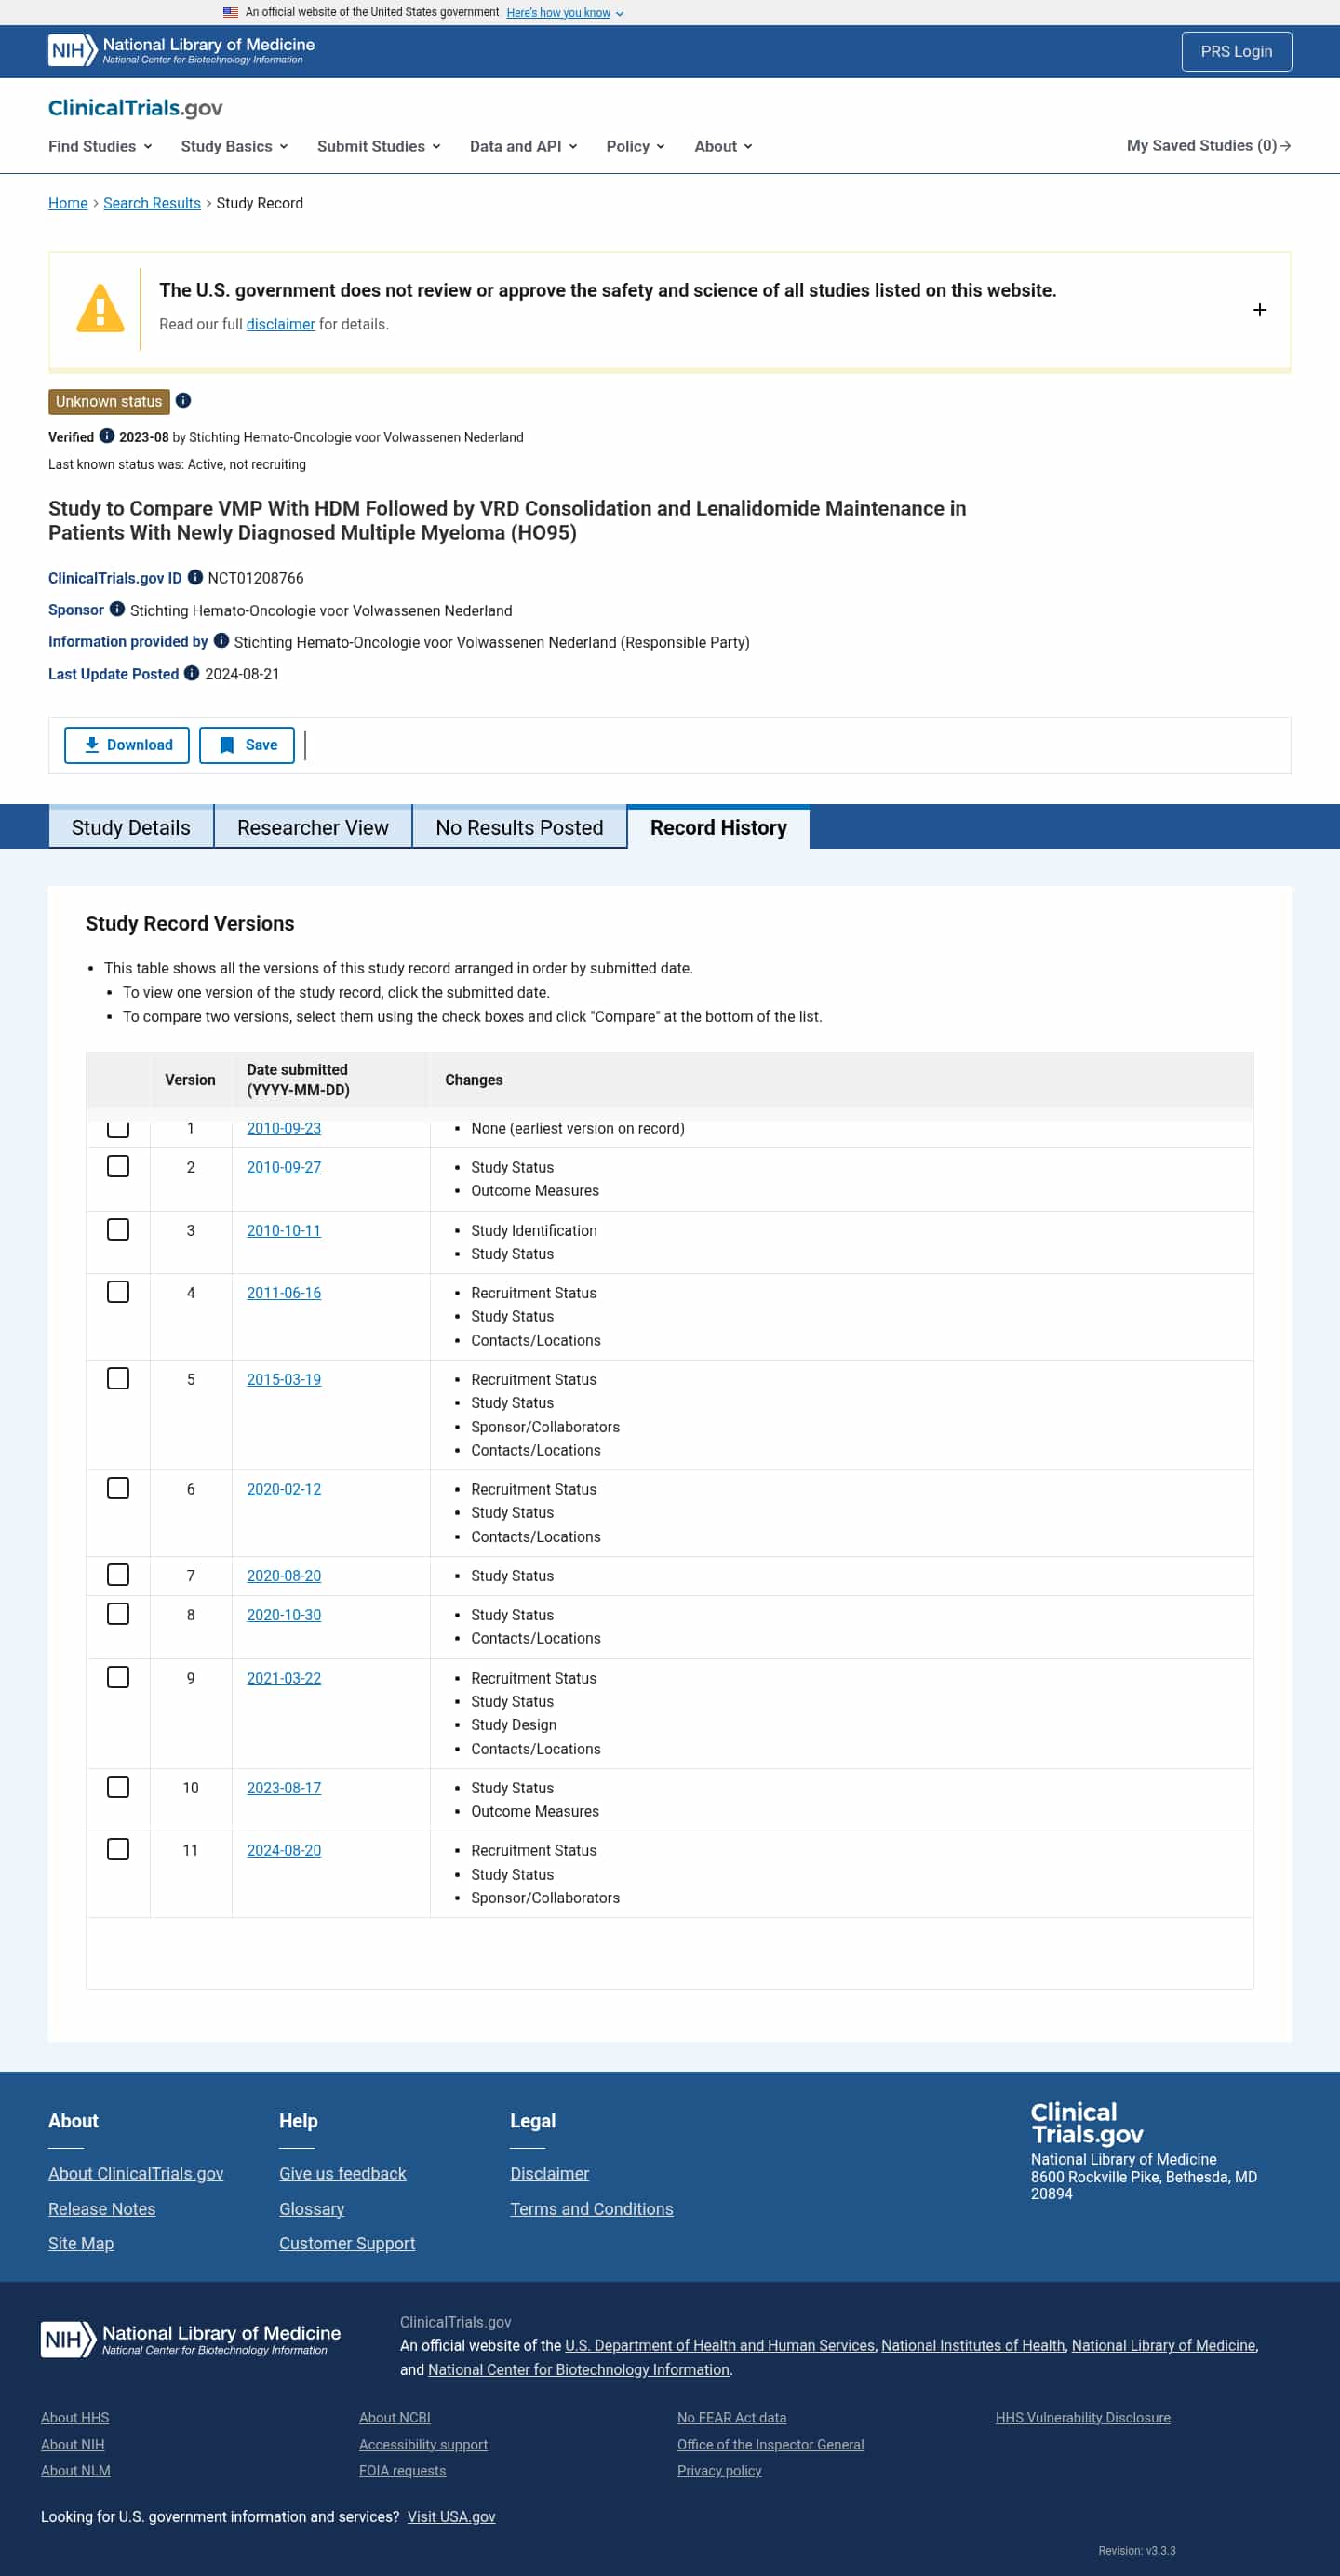Check the box for version 9

pos(118,1677)
